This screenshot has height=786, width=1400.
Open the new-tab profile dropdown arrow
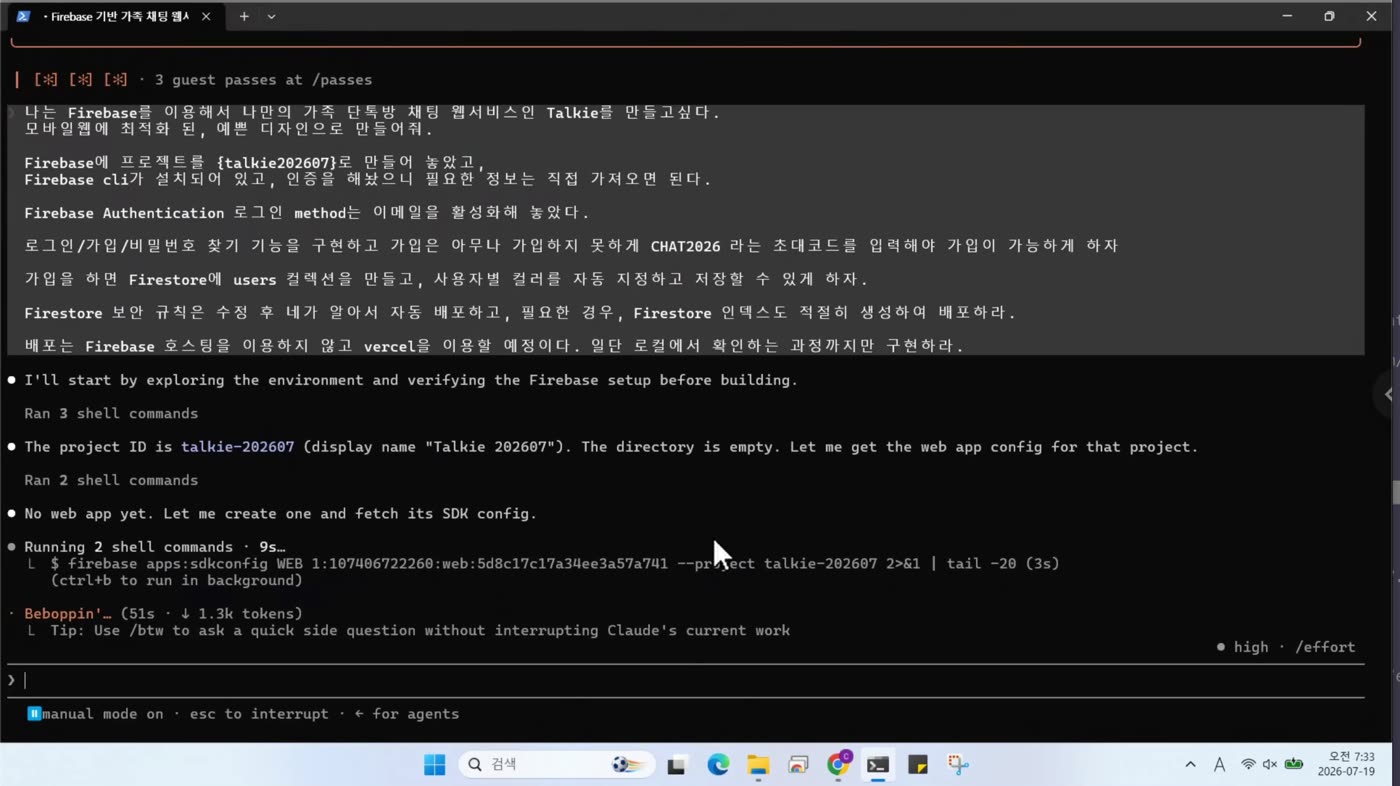271,16
